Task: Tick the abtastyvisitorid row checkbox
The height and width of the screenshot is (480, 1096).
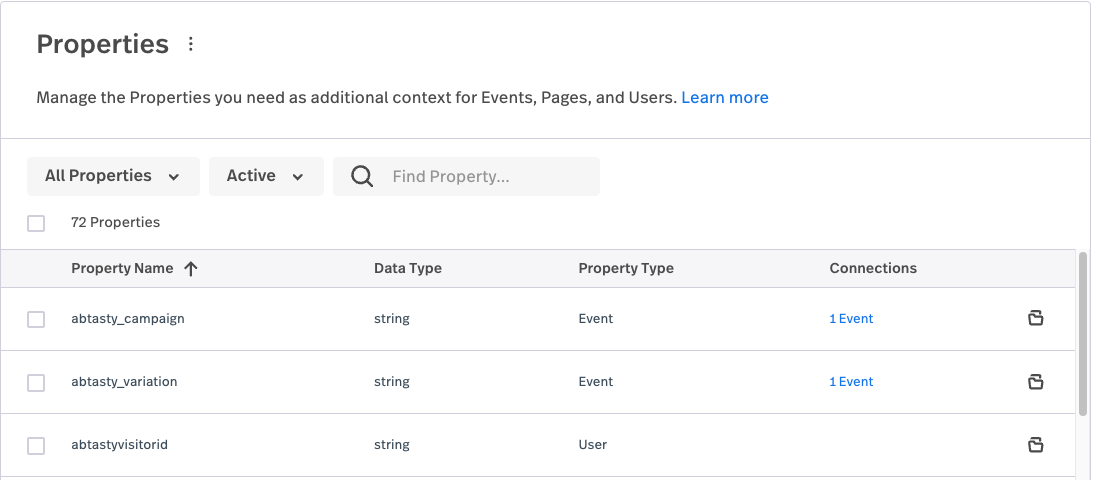Action: click(36, 446)
